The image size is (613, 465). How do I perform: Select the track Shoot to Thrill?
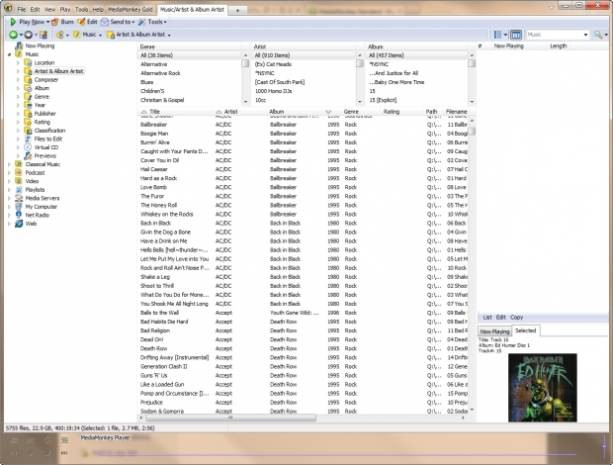coord(157,286)
